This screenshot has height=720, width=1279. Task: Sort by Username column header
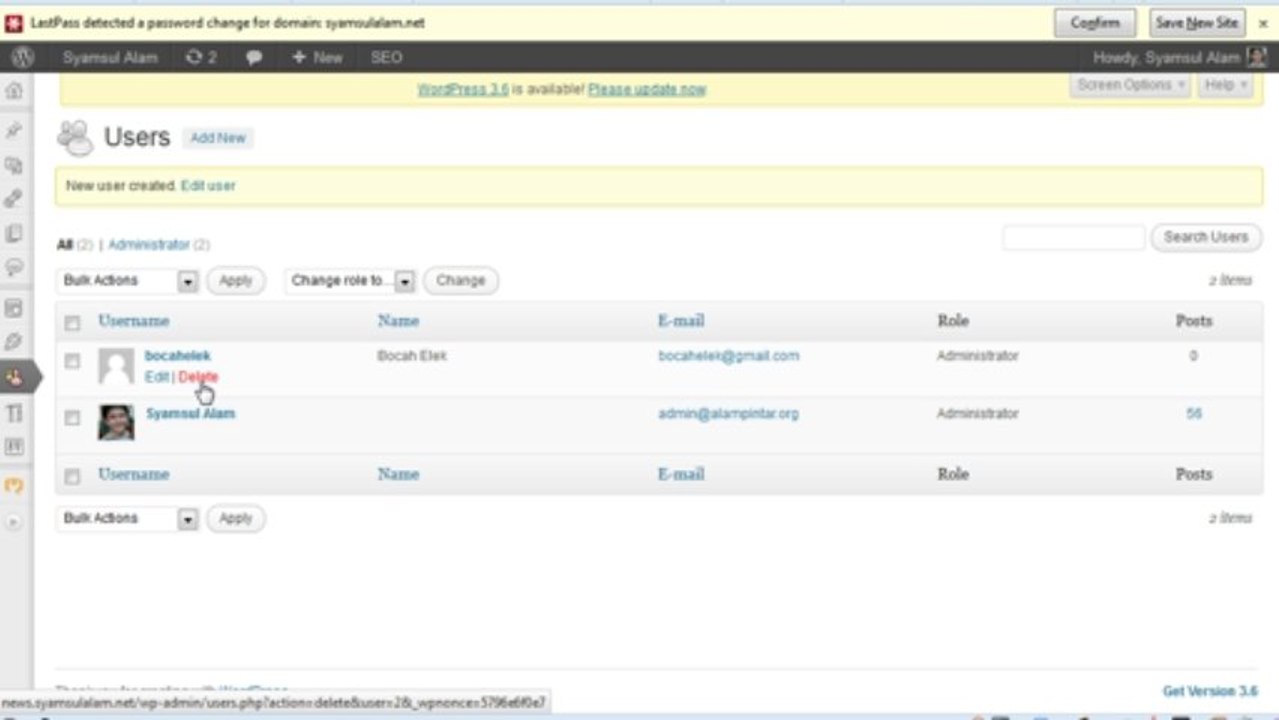click(x=133, y=321)
